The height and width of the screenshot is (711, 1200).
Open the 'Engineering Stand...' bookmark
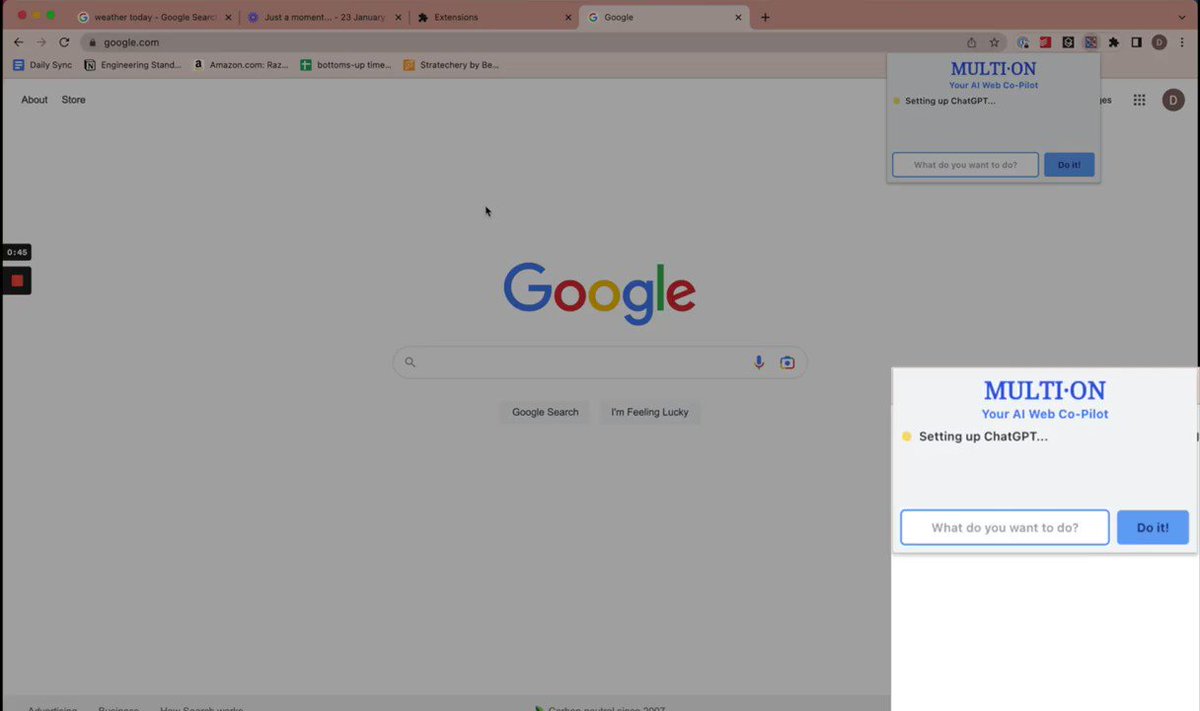(x=133, y=65)
